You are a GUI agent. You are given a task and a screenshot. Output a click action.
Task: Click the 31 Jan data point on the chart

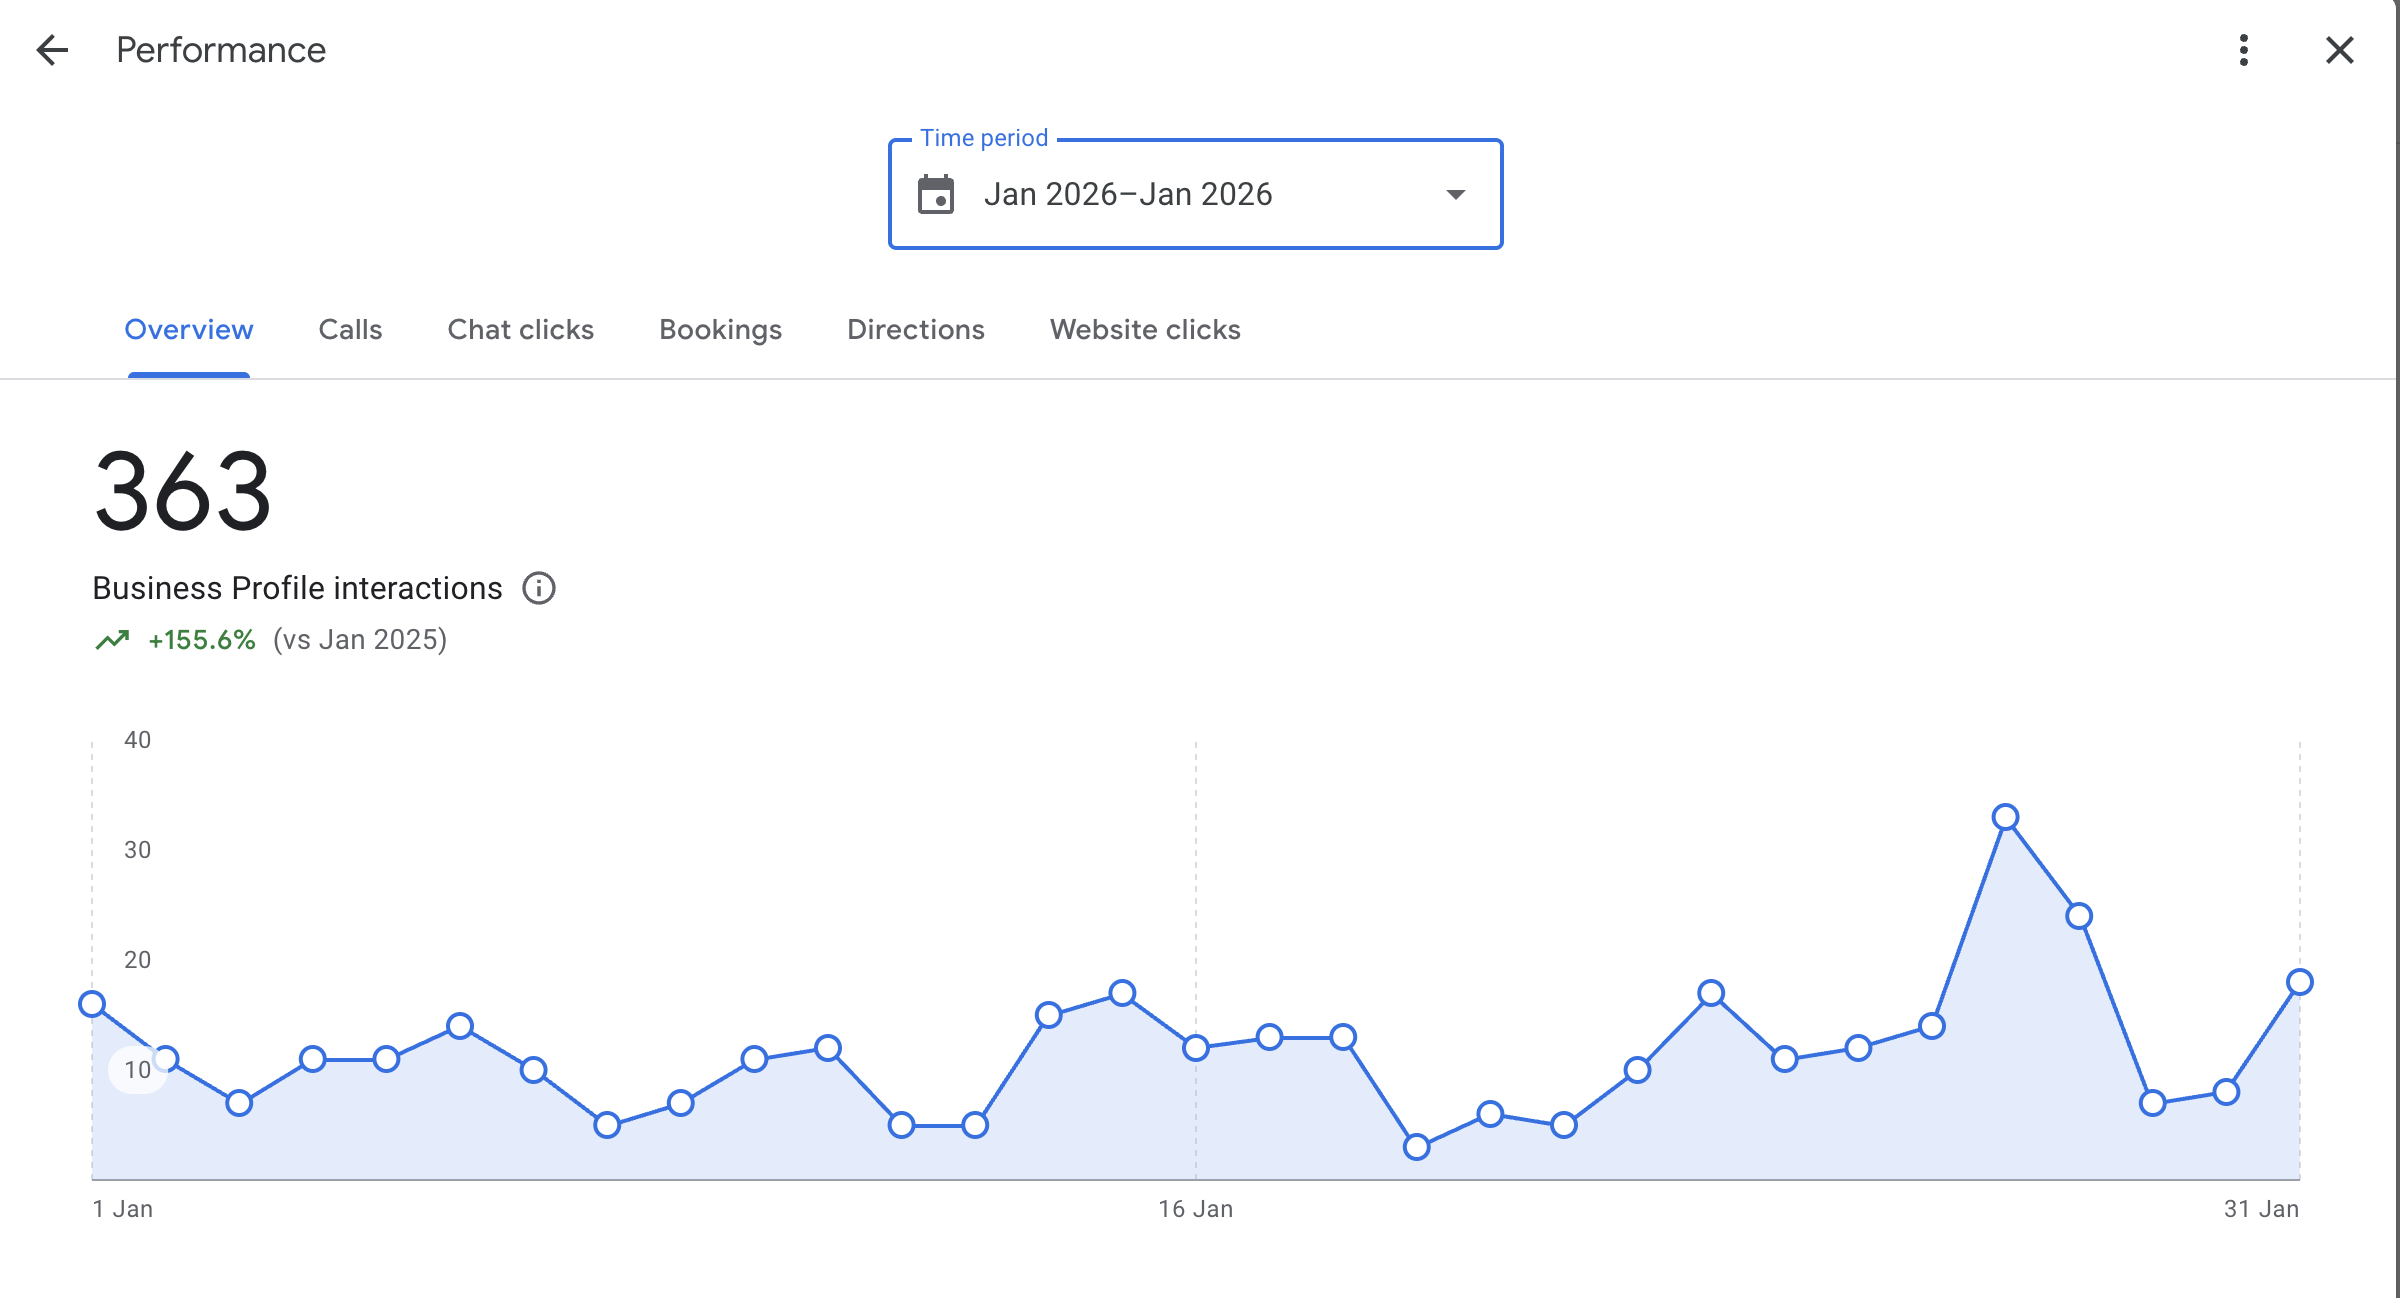point(2299,982)
